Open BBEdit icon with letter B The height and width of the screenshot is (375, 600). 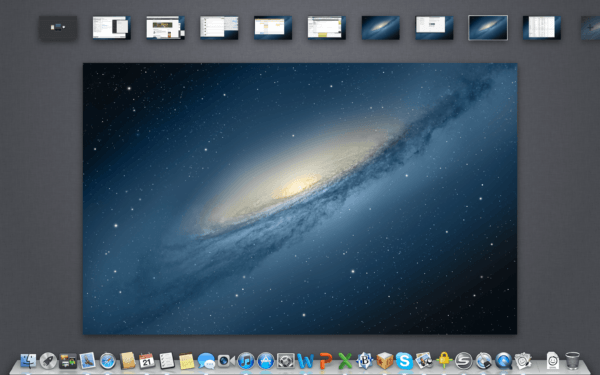(365, 361)
